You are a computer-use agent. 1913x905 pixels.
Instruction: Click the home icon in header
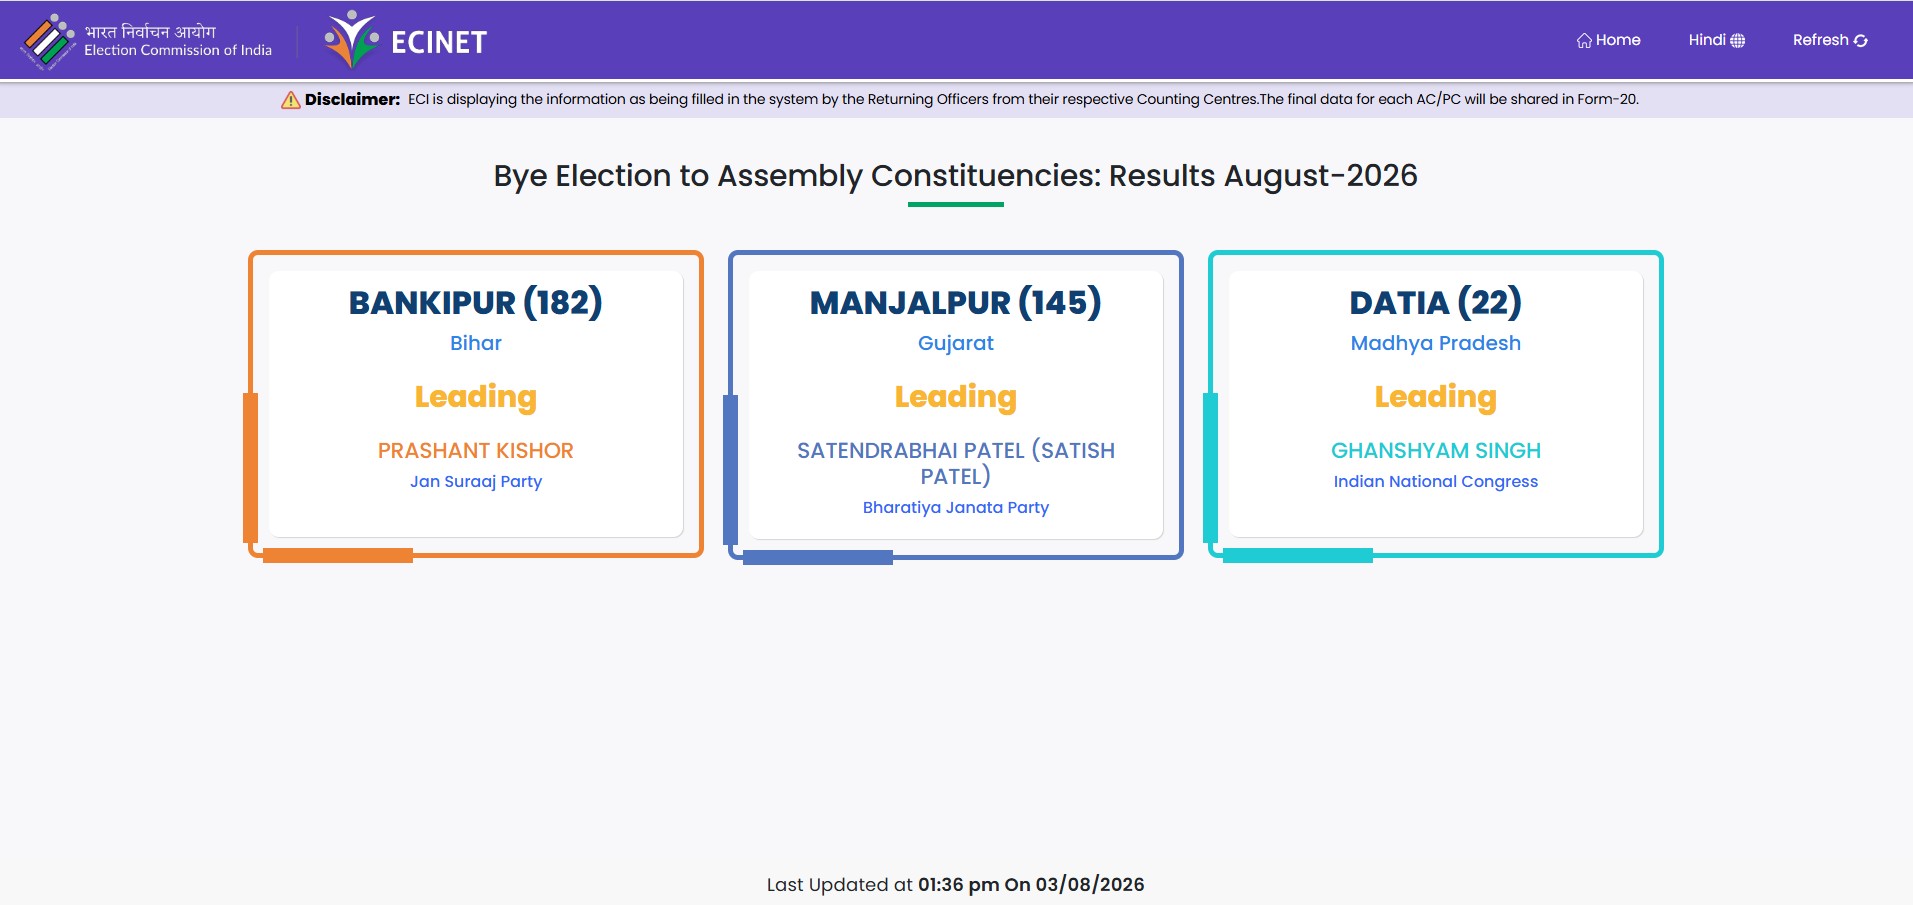tap(1584, 41)
